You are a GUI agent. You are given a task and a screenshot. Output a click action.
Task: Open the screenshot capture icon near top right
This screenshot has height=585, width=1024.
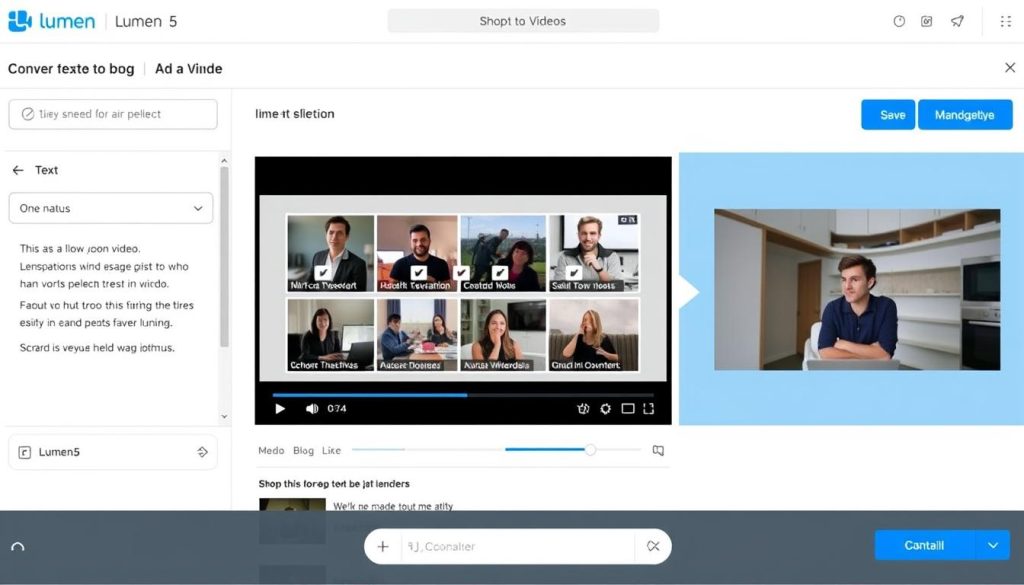click(925, 20)
